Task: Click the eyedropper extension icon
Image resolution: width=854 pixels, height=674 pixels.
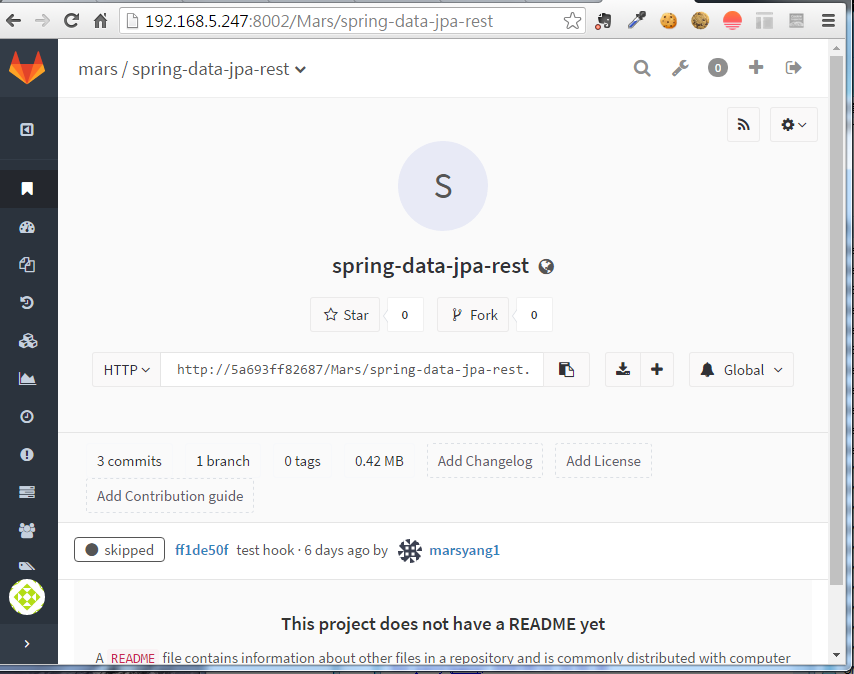Action: [636, 21]
